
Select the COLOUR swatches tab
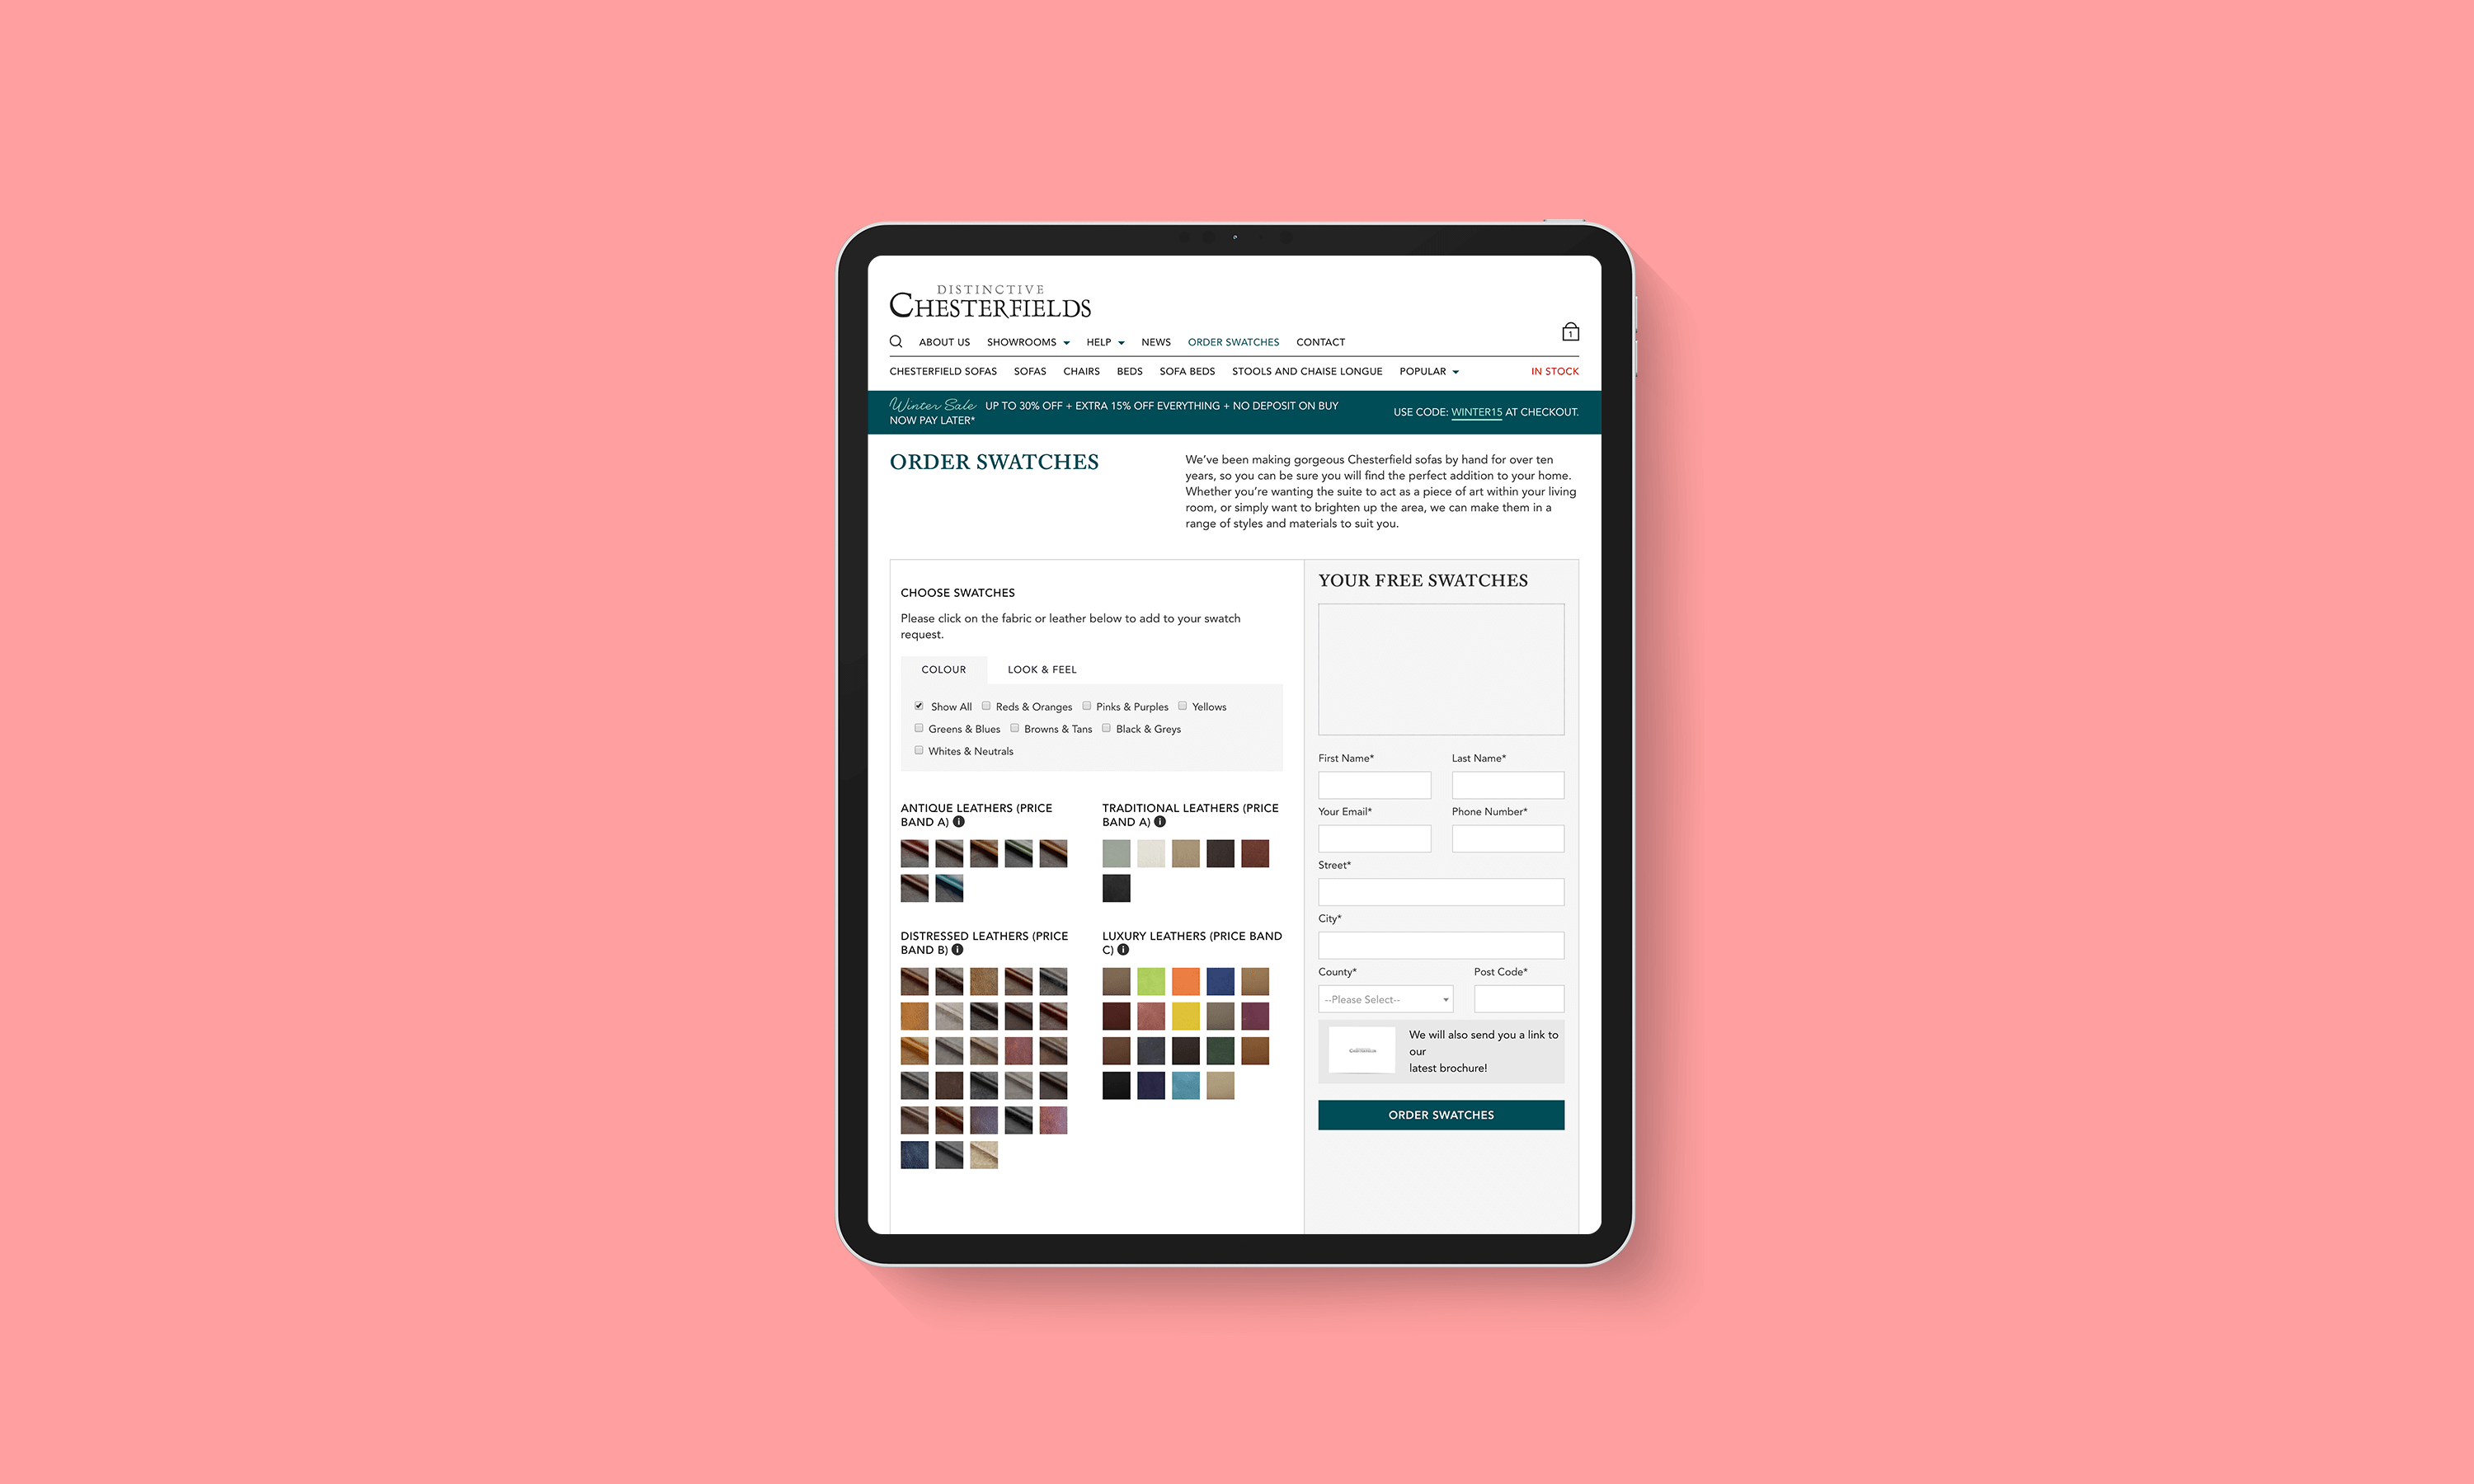(943, 668)
